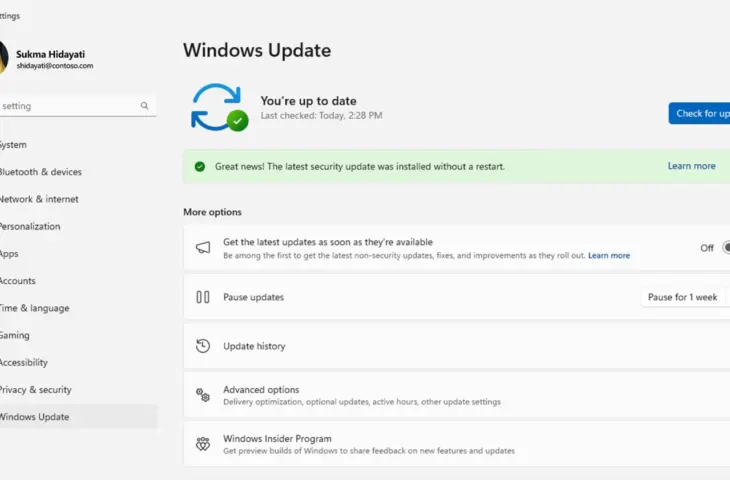Click Learn more under latest updates description
730x480 pixels.
coord(609,256)
